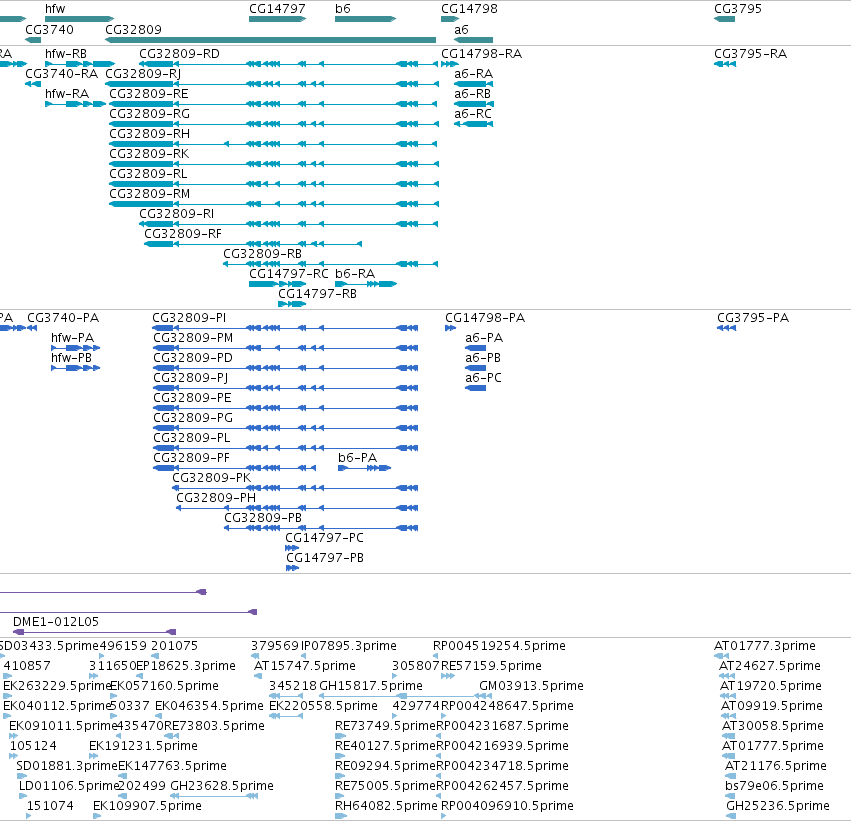Select protein CG14797-PC
851x821 pixels.
pos(292,548)
